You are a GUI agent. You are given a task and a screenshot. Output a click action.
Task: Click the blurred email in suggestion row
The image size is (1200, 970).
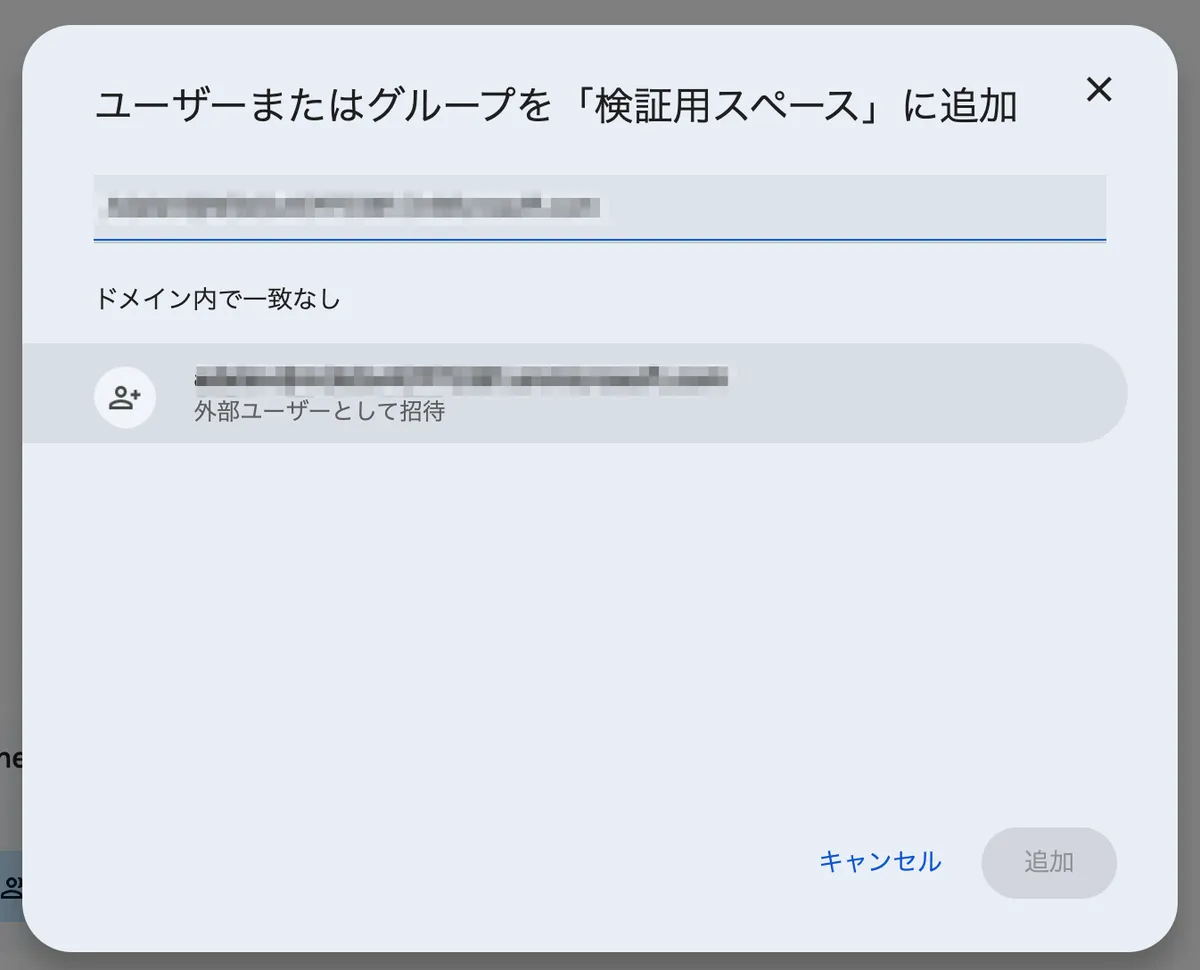point(460,378)
